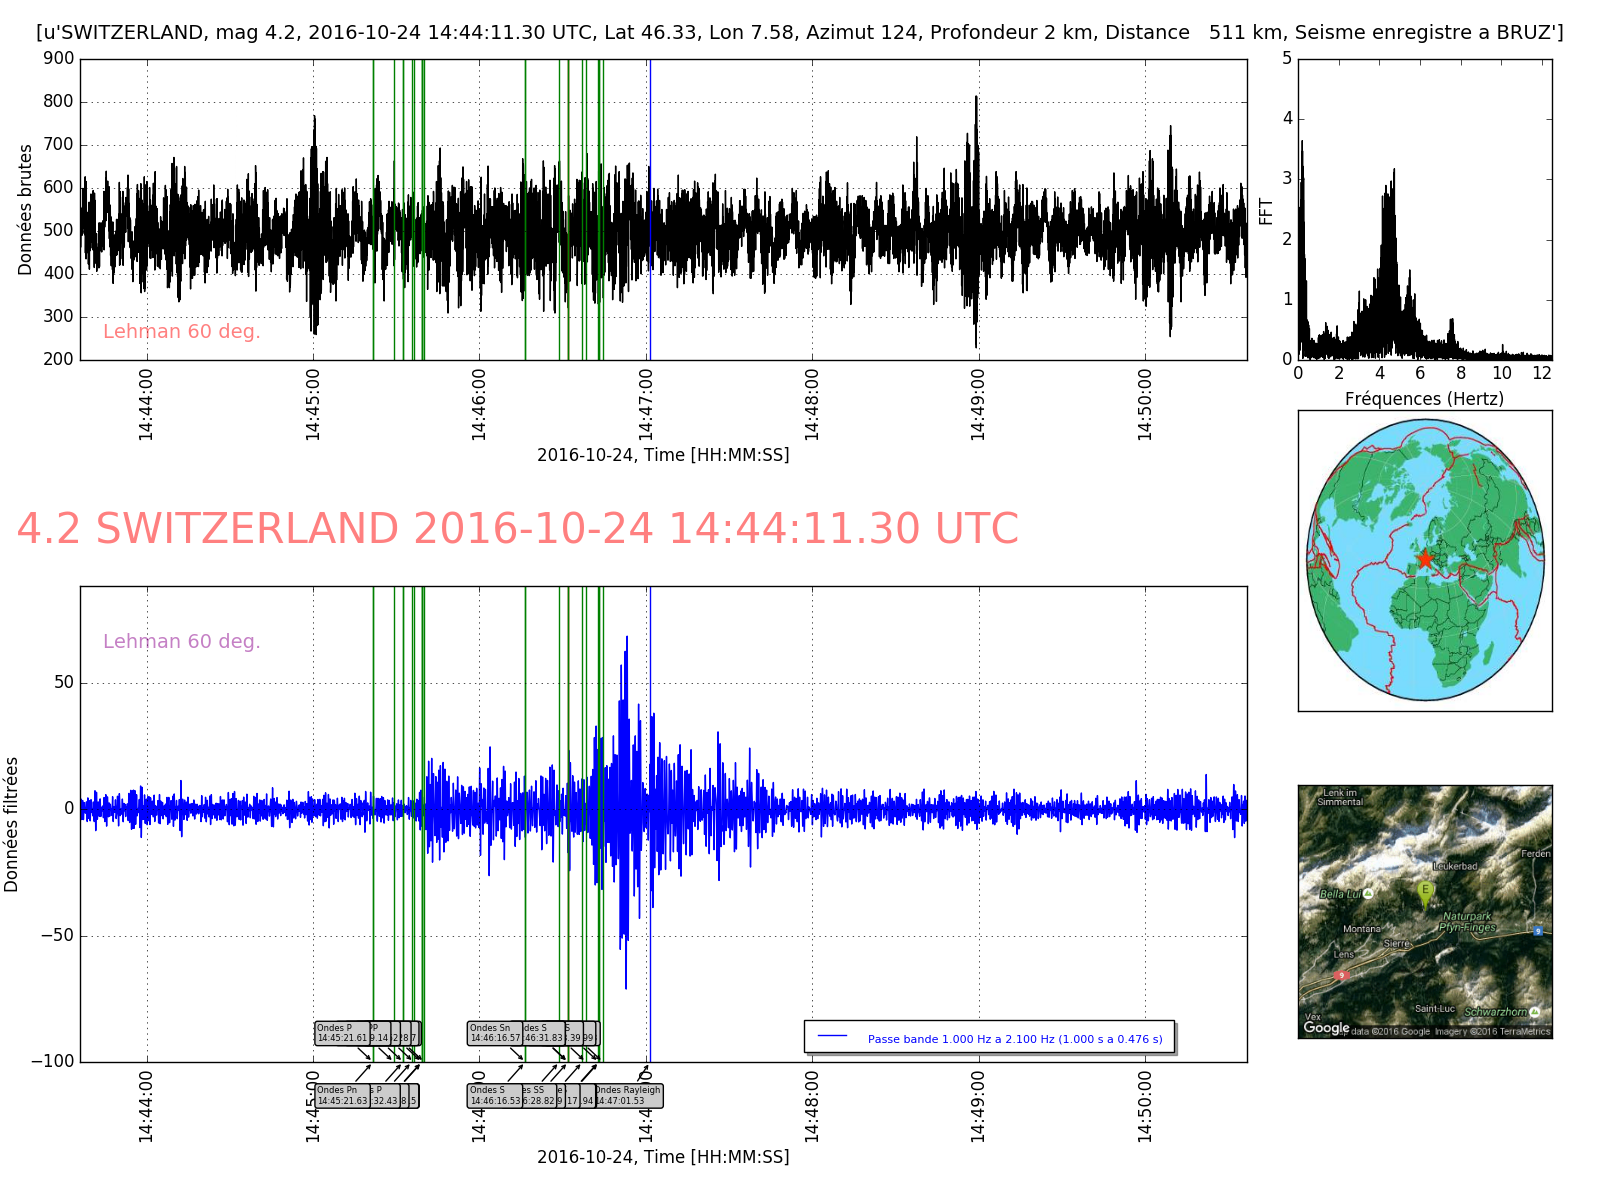Click the blue line sample in the legend
The height and width of the screenshot is (1180, 1600).
coord(832,1036)
